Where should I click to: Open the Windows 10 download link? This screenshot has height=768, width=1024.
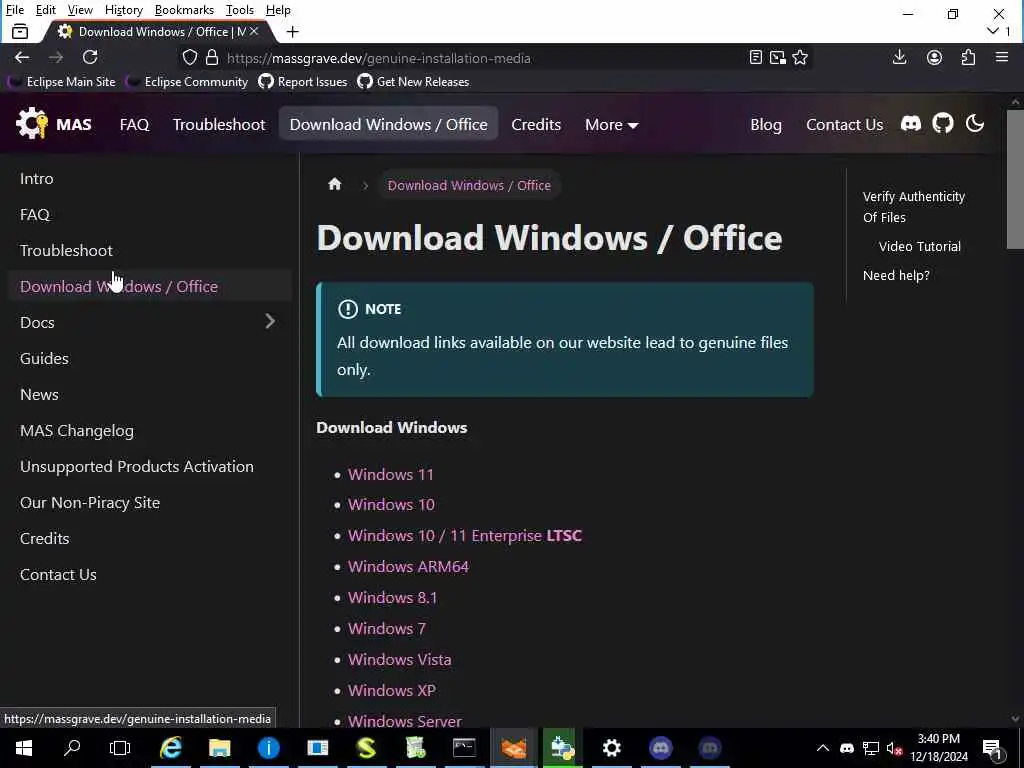(391, 504)
